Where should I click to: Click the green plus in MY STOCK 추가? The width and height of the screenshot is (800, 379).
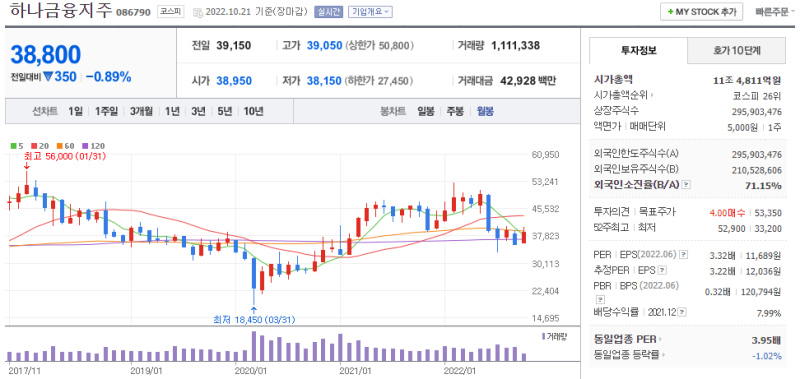coord(670,12)
